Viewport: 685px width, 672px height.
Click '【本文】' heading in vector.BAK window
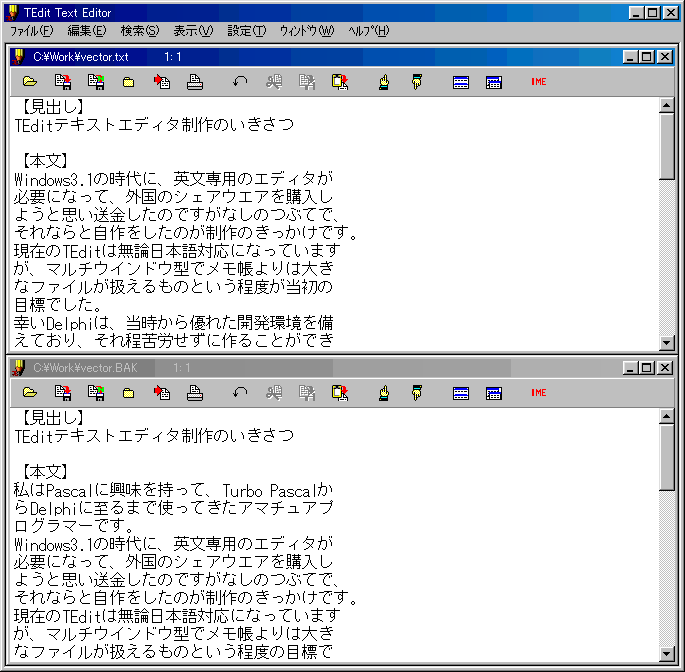tap(45, 472)
